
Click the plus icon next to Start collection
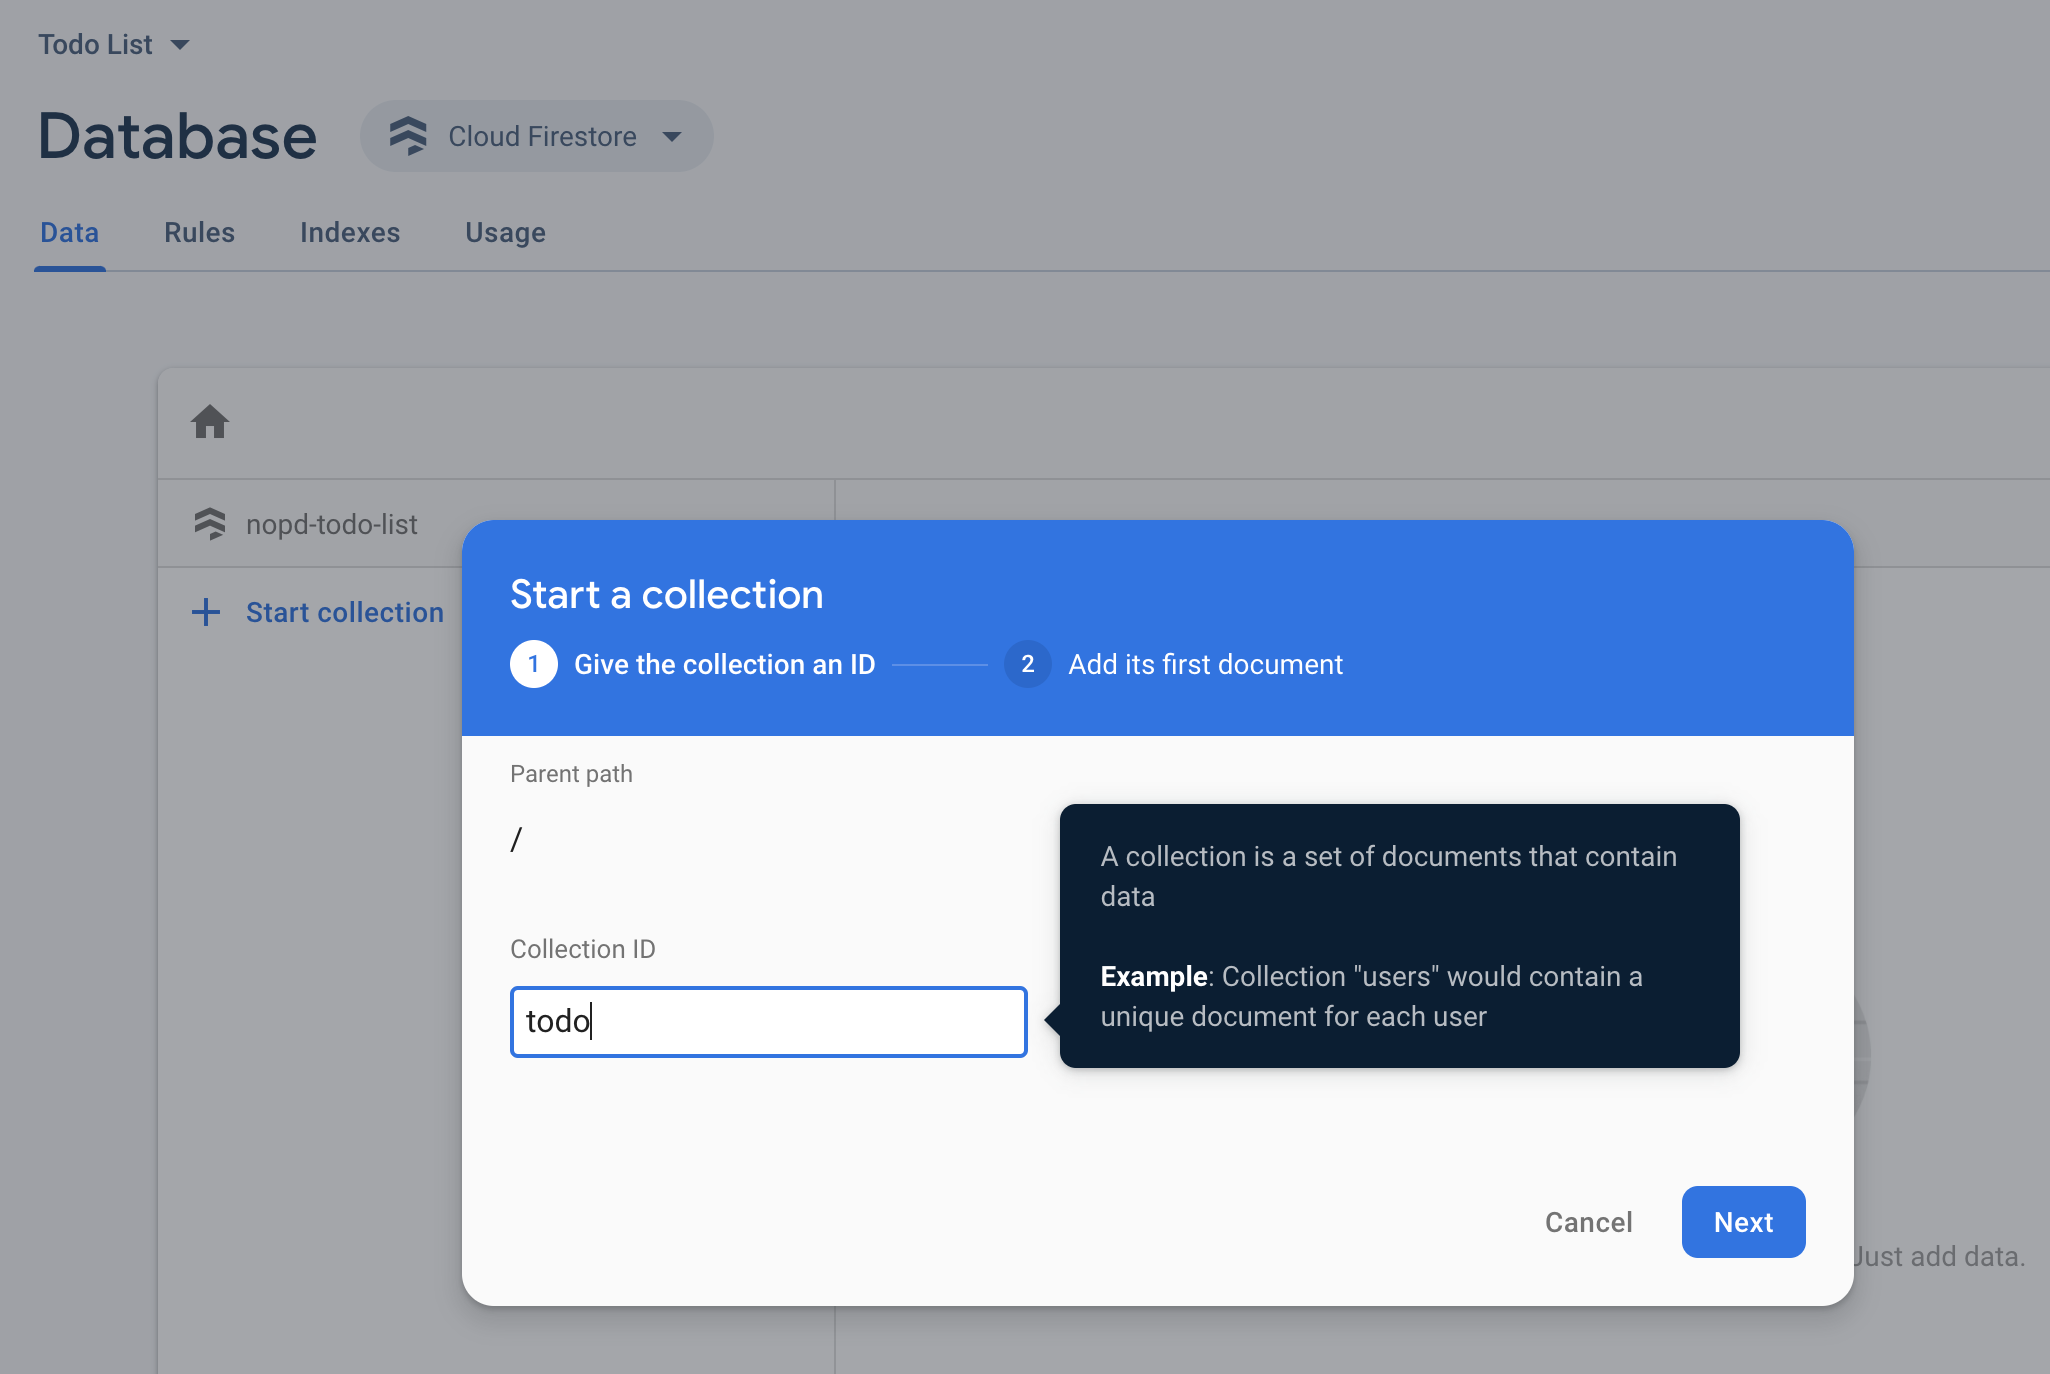coord(206,612)
